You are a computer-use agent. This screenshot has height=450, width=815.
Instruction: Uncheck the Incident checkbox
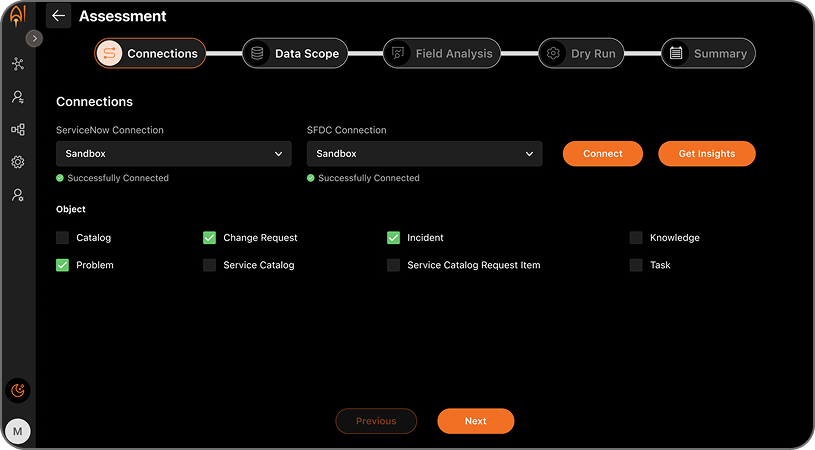coord(393,238)
